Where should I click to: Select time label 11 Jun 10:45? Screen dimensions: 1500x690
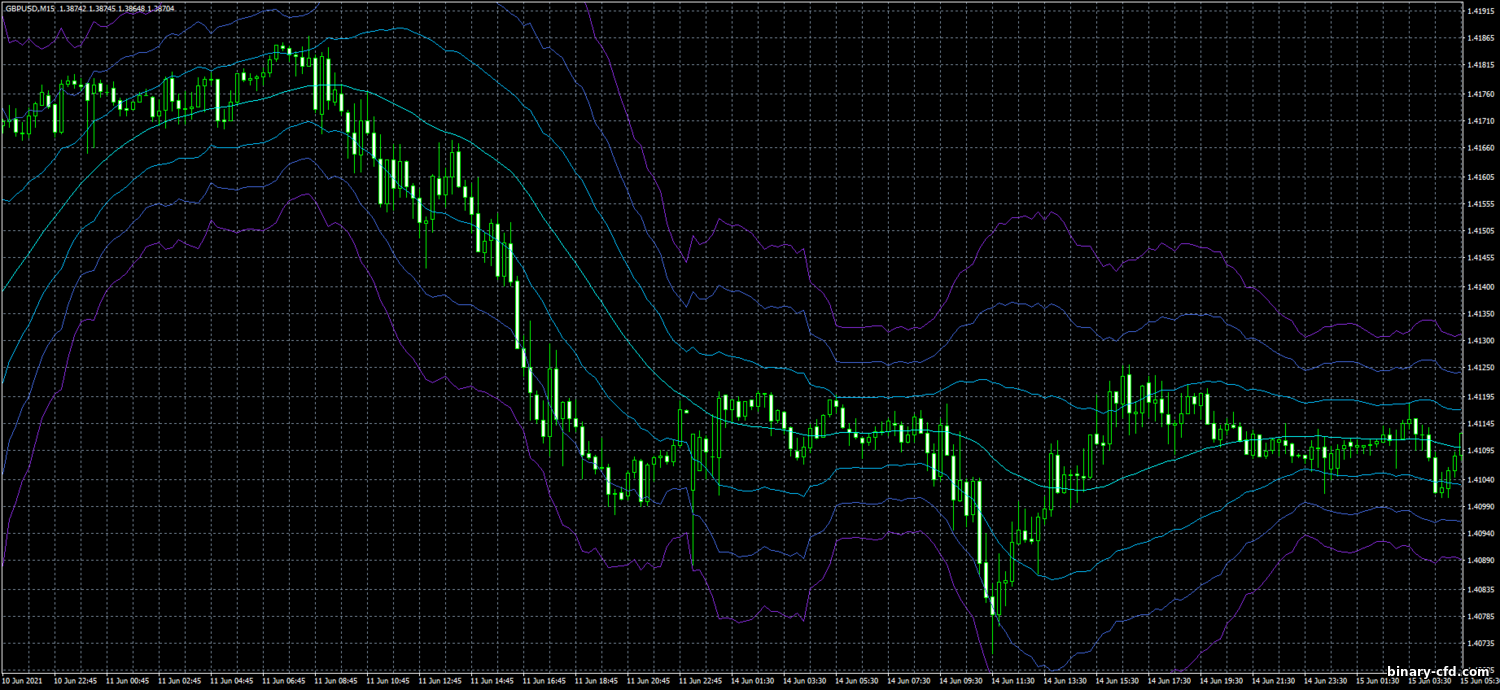pos(387,680)
